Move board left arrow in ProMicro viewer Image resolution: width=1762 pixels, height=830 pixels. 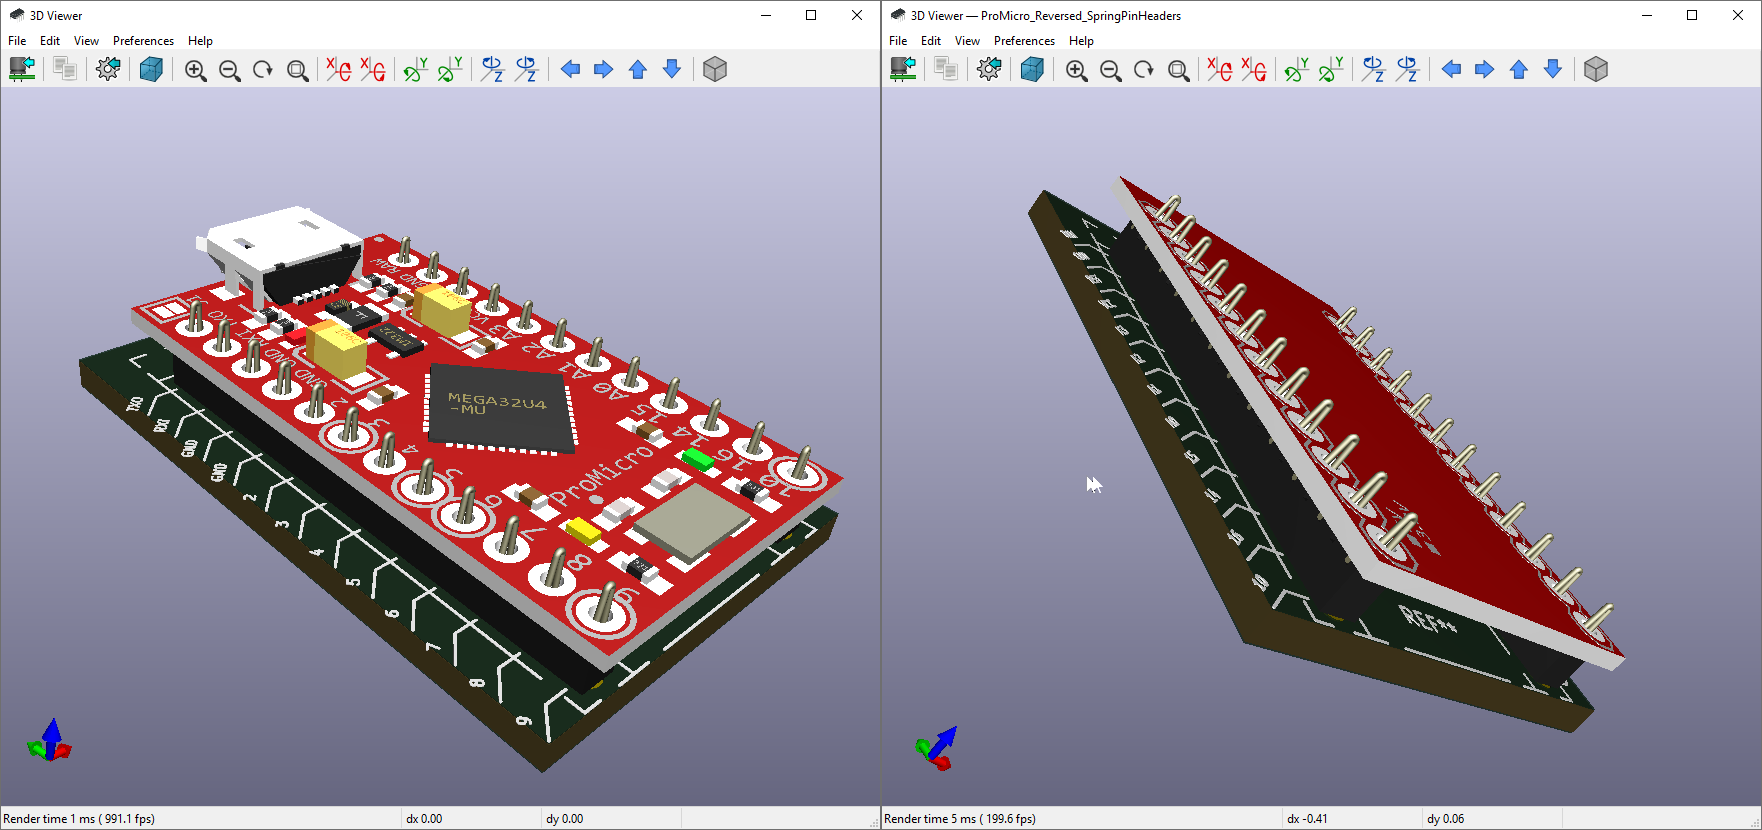tap(1451, 69)
